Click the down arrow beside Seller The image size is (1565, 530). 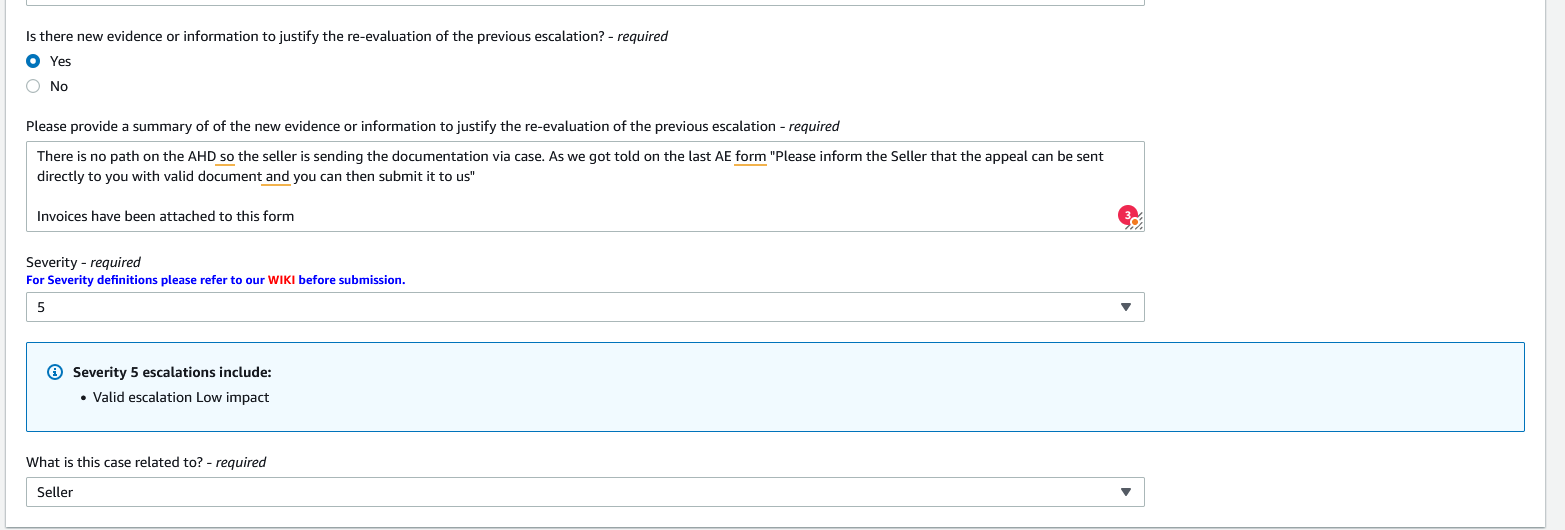click(x=1126, y=492)
